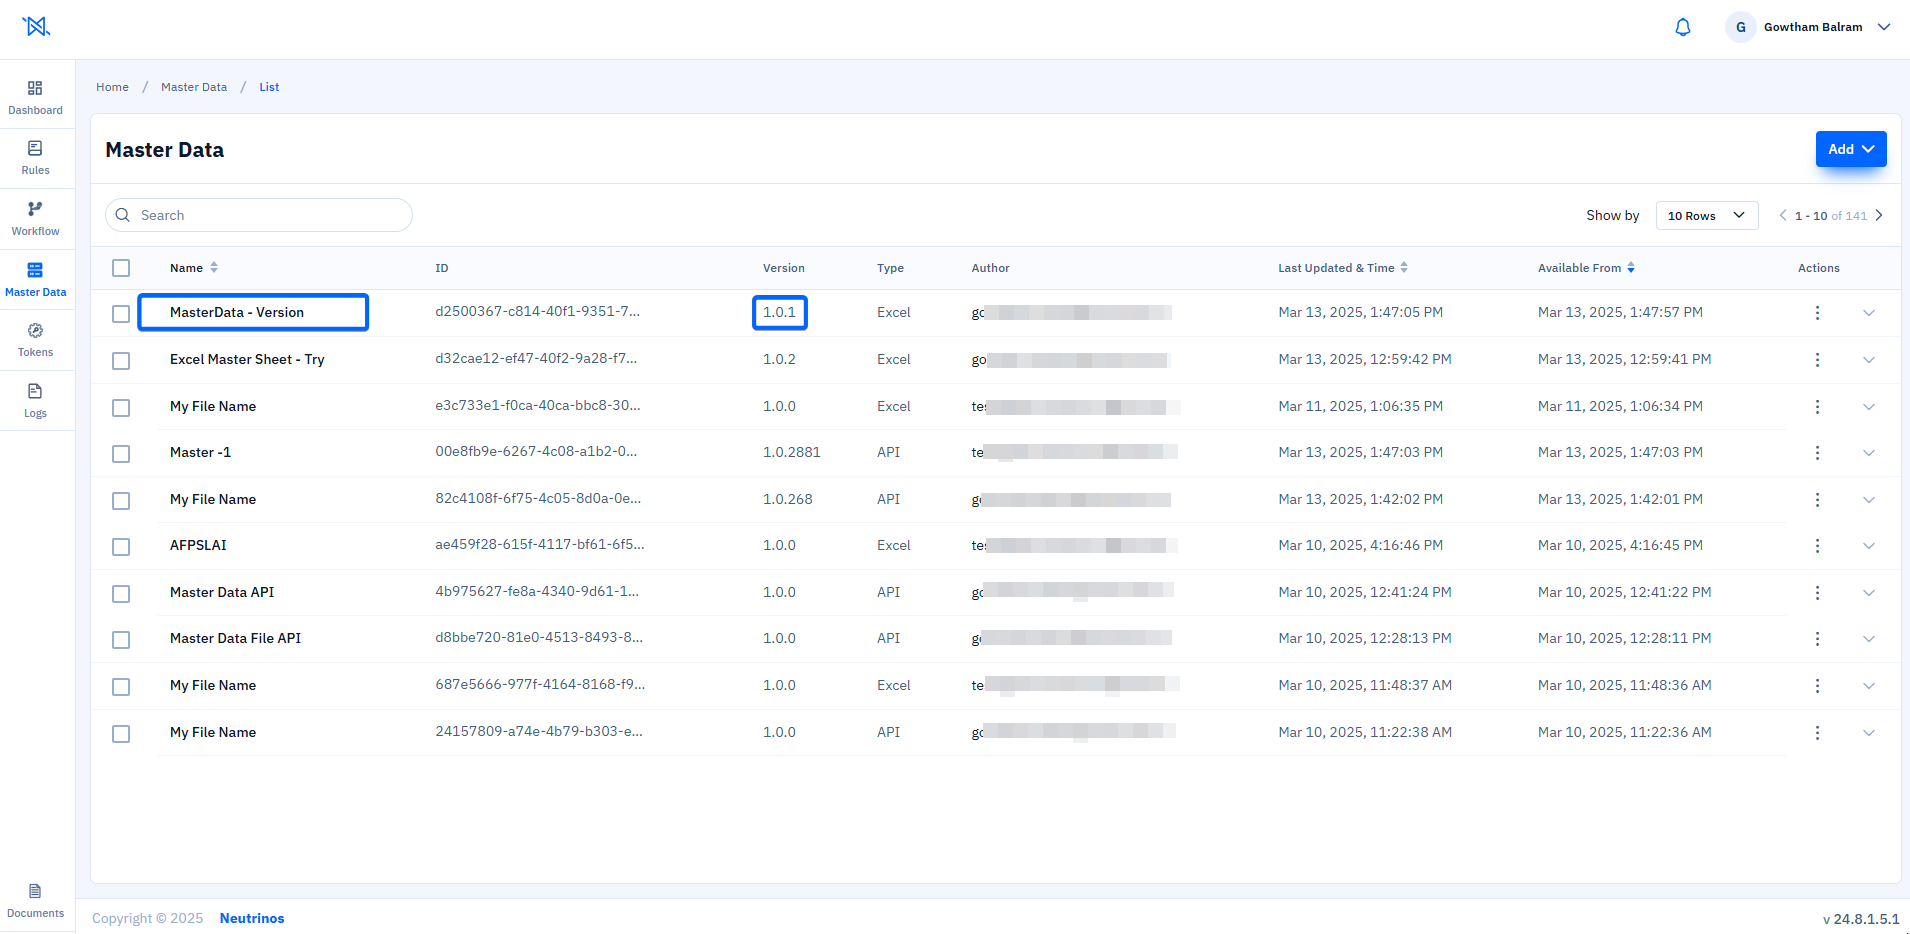Go to previous page of results
This screenshot has height=934, width=1910.
(x=1782, y=215)
